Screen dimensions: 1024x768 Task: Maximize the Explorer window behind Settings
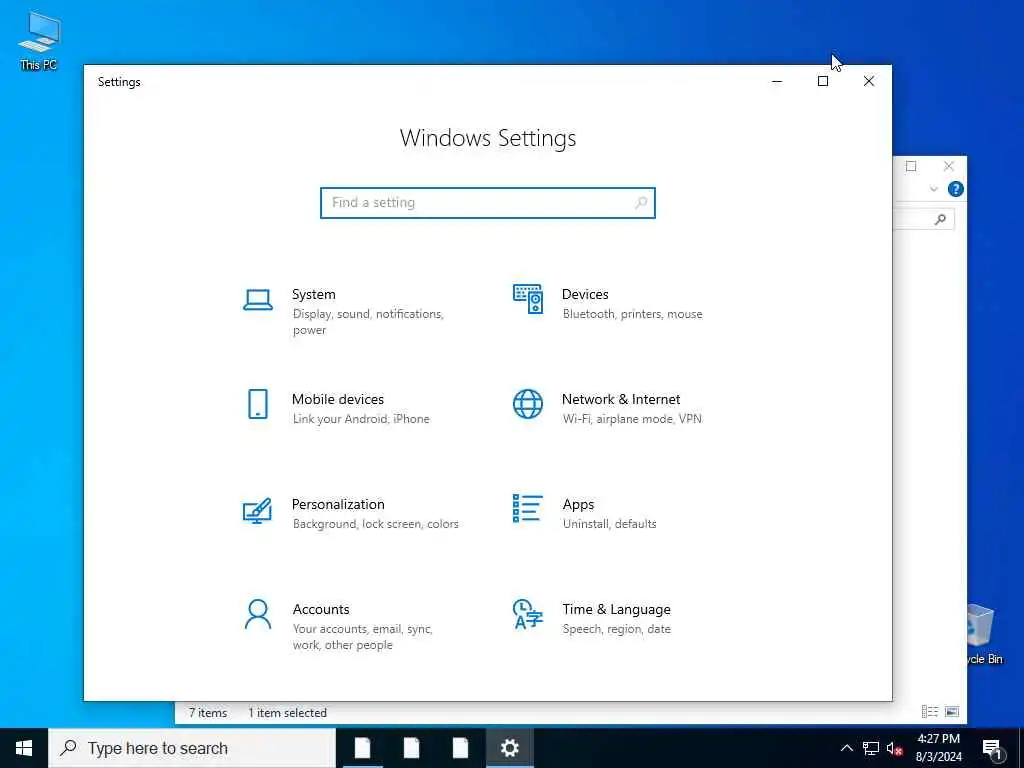911,166
